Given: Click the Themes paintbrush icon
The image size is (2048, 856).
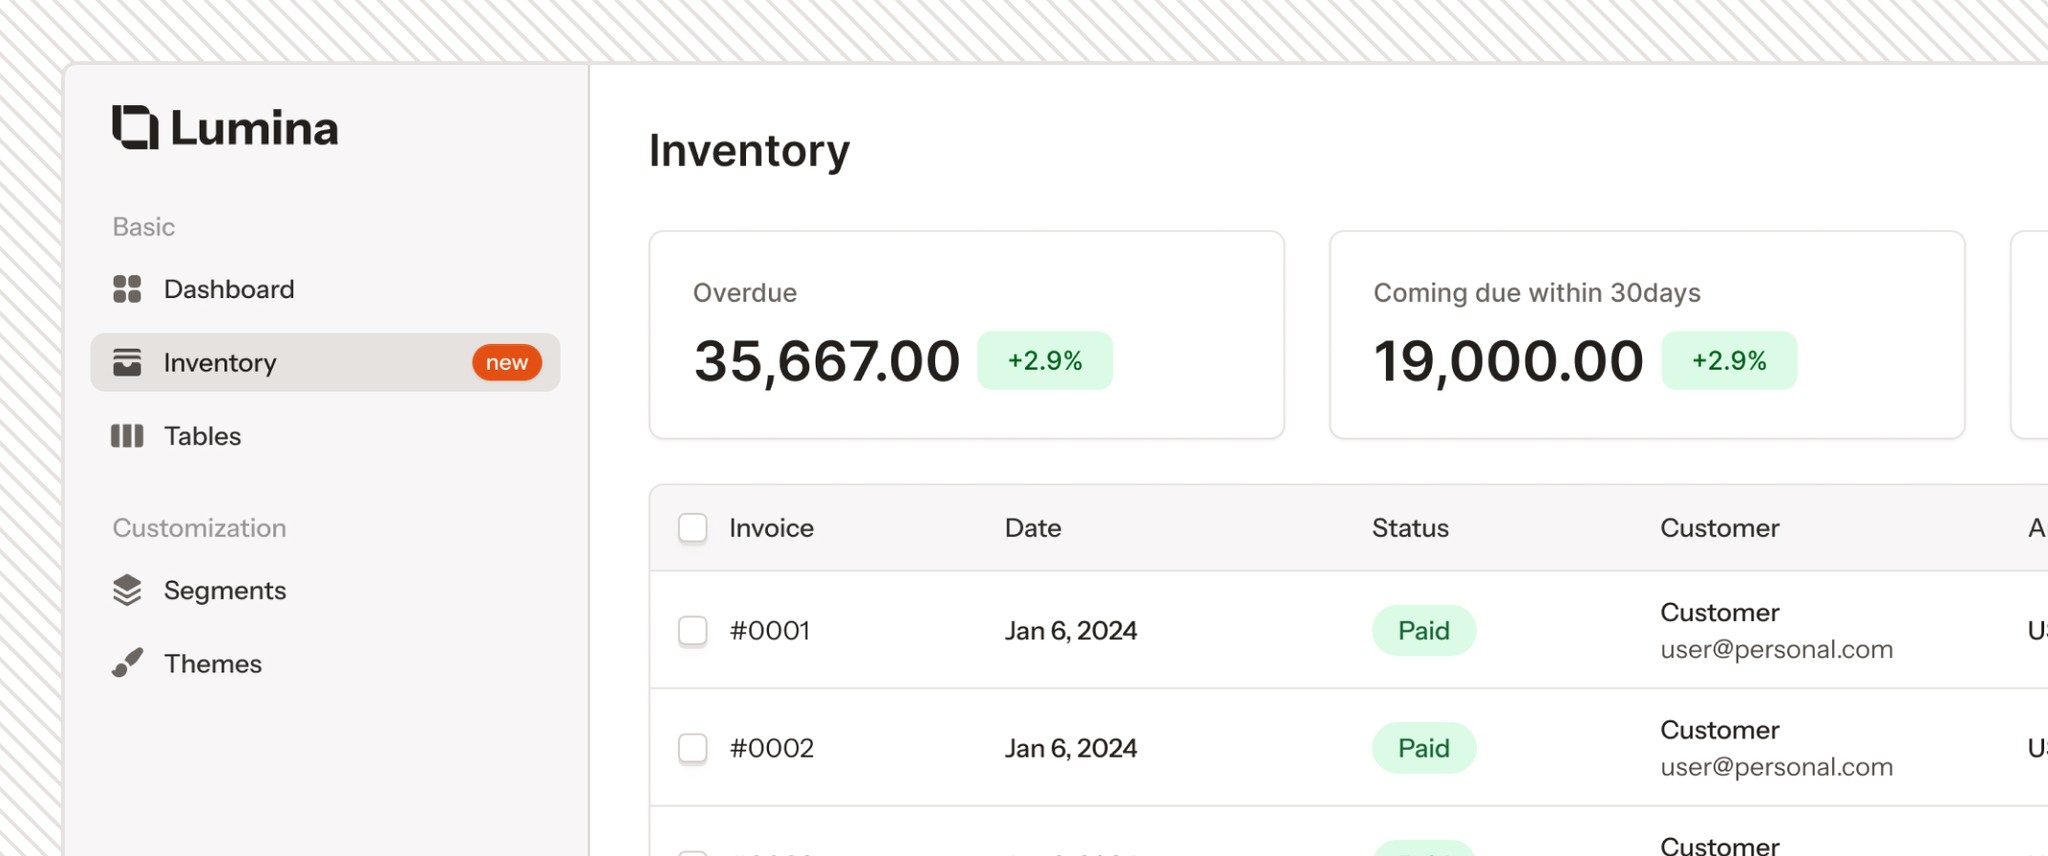Looking at the screenshot, I should pyautogui.click(x=127, y=663).
